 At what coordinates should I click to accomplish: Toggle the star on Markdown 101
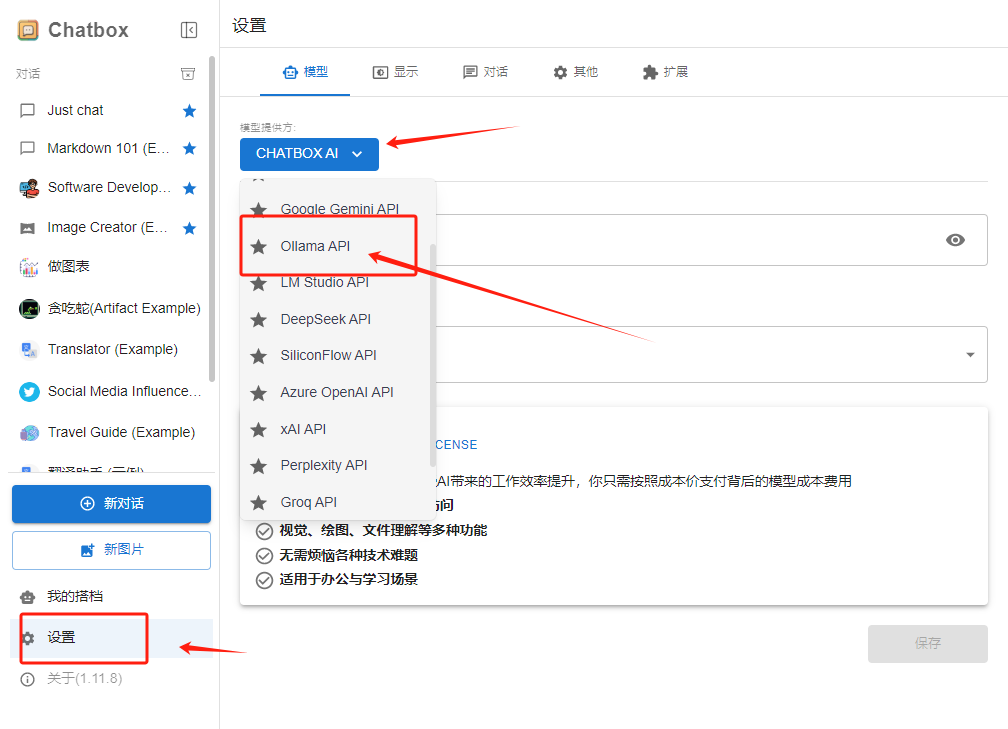(x=189, y=148)
